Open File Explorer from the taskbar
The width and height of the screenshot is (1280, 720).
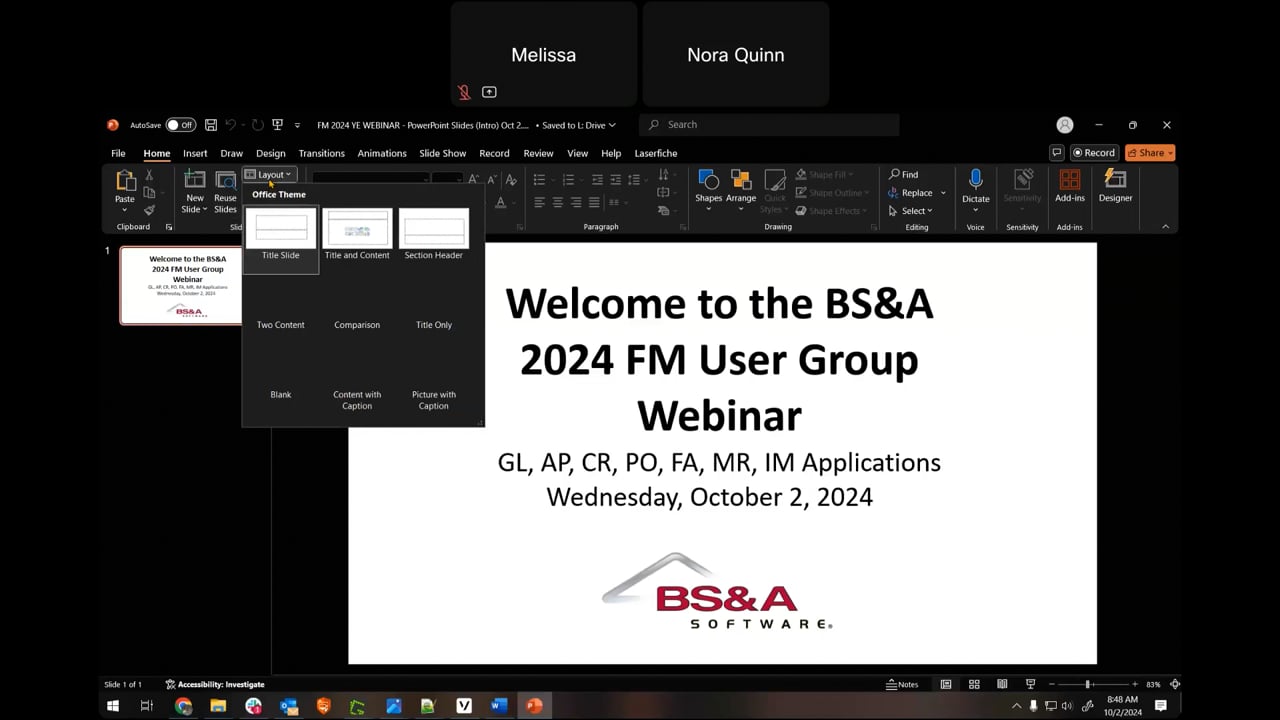tap(218, 706)
